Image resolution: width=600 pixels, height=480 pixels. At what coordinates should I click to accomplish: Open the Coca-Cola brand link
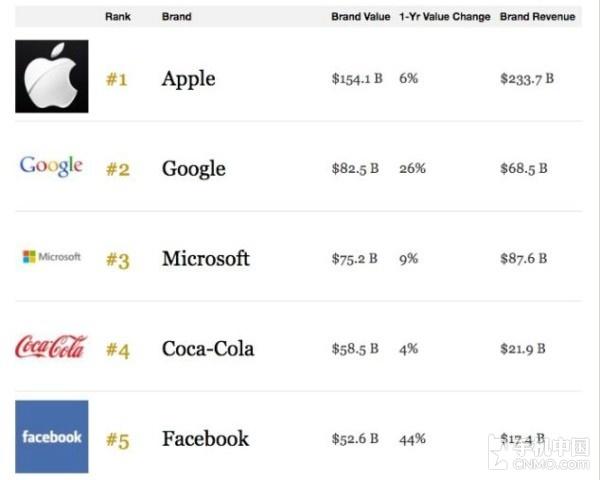point(208,349)
